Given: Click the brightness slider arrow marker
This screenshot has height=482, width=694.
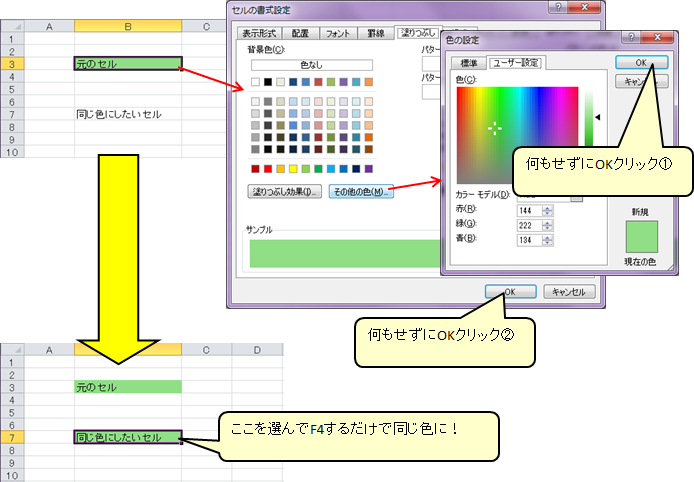Looking at the screenshot, I should tap(598, 117).
